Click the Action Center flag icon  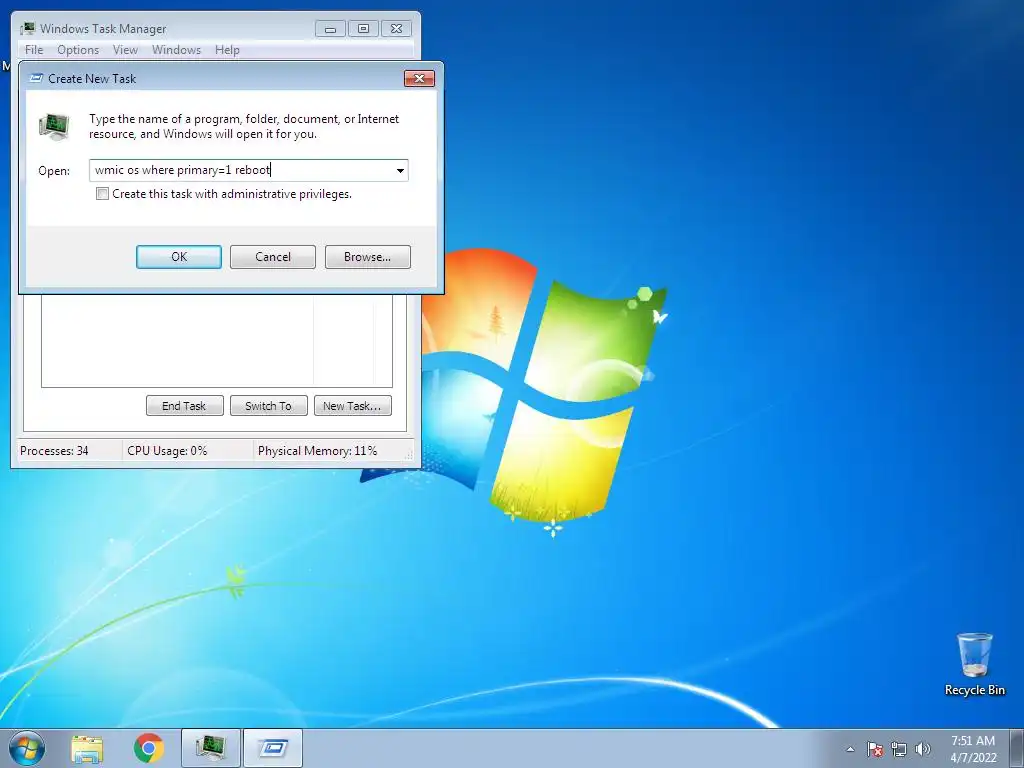click(875, 749)
